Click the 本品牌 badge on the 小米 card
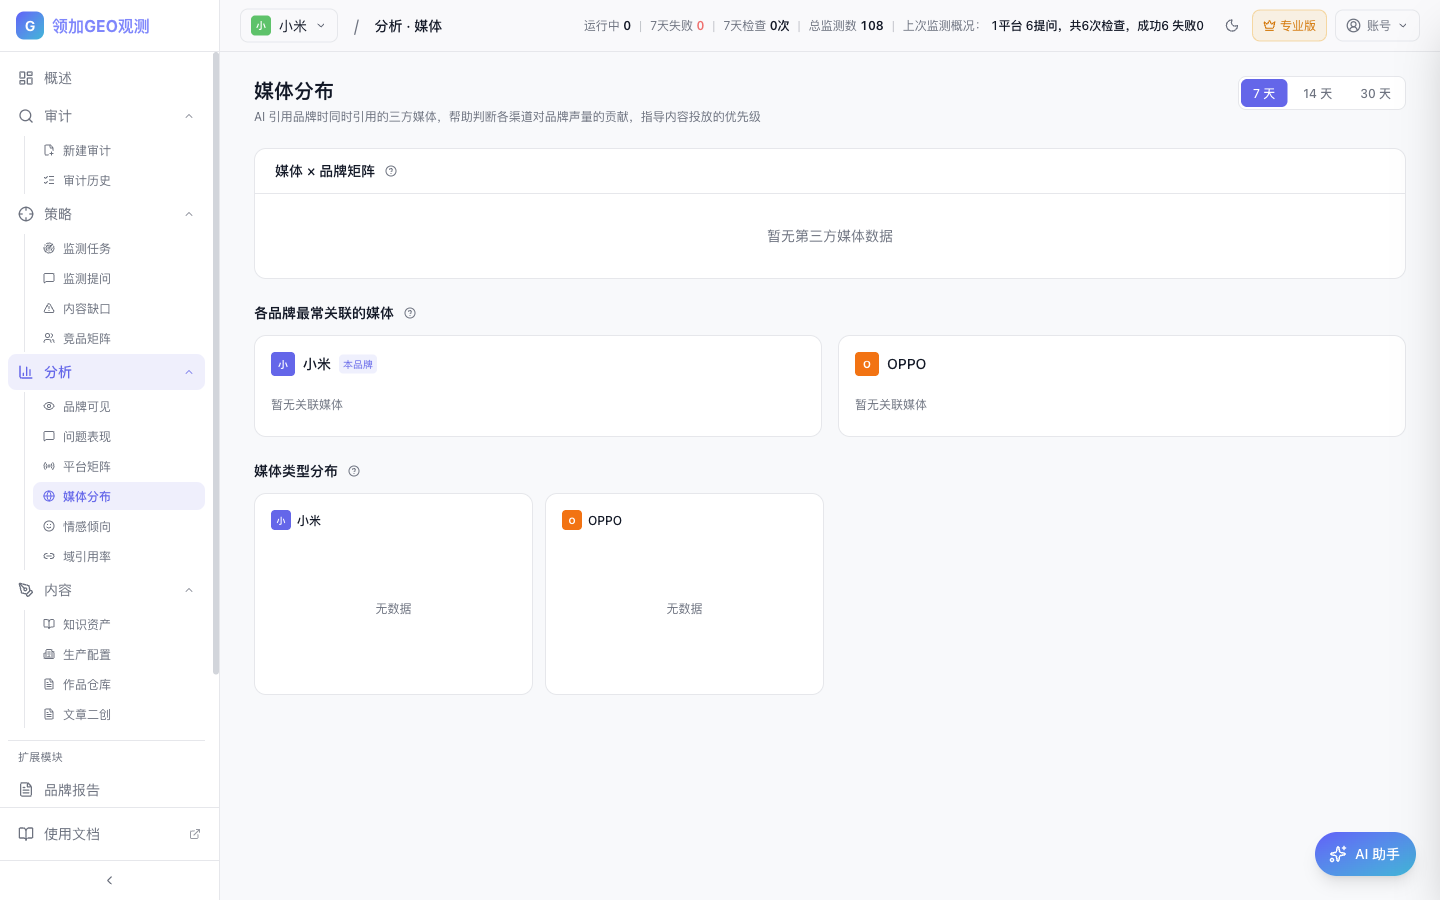Viewport: 1440px width, 900px height. (358, 365)
